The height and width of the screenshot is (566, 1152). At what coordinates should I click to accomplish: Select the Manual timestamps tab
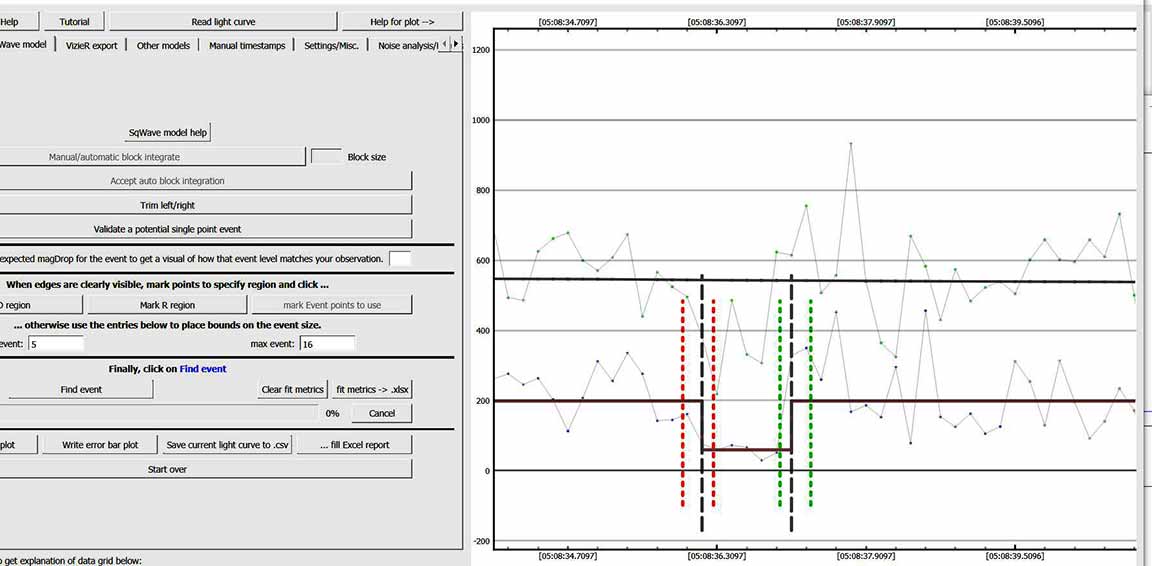[x=246, y=45]
